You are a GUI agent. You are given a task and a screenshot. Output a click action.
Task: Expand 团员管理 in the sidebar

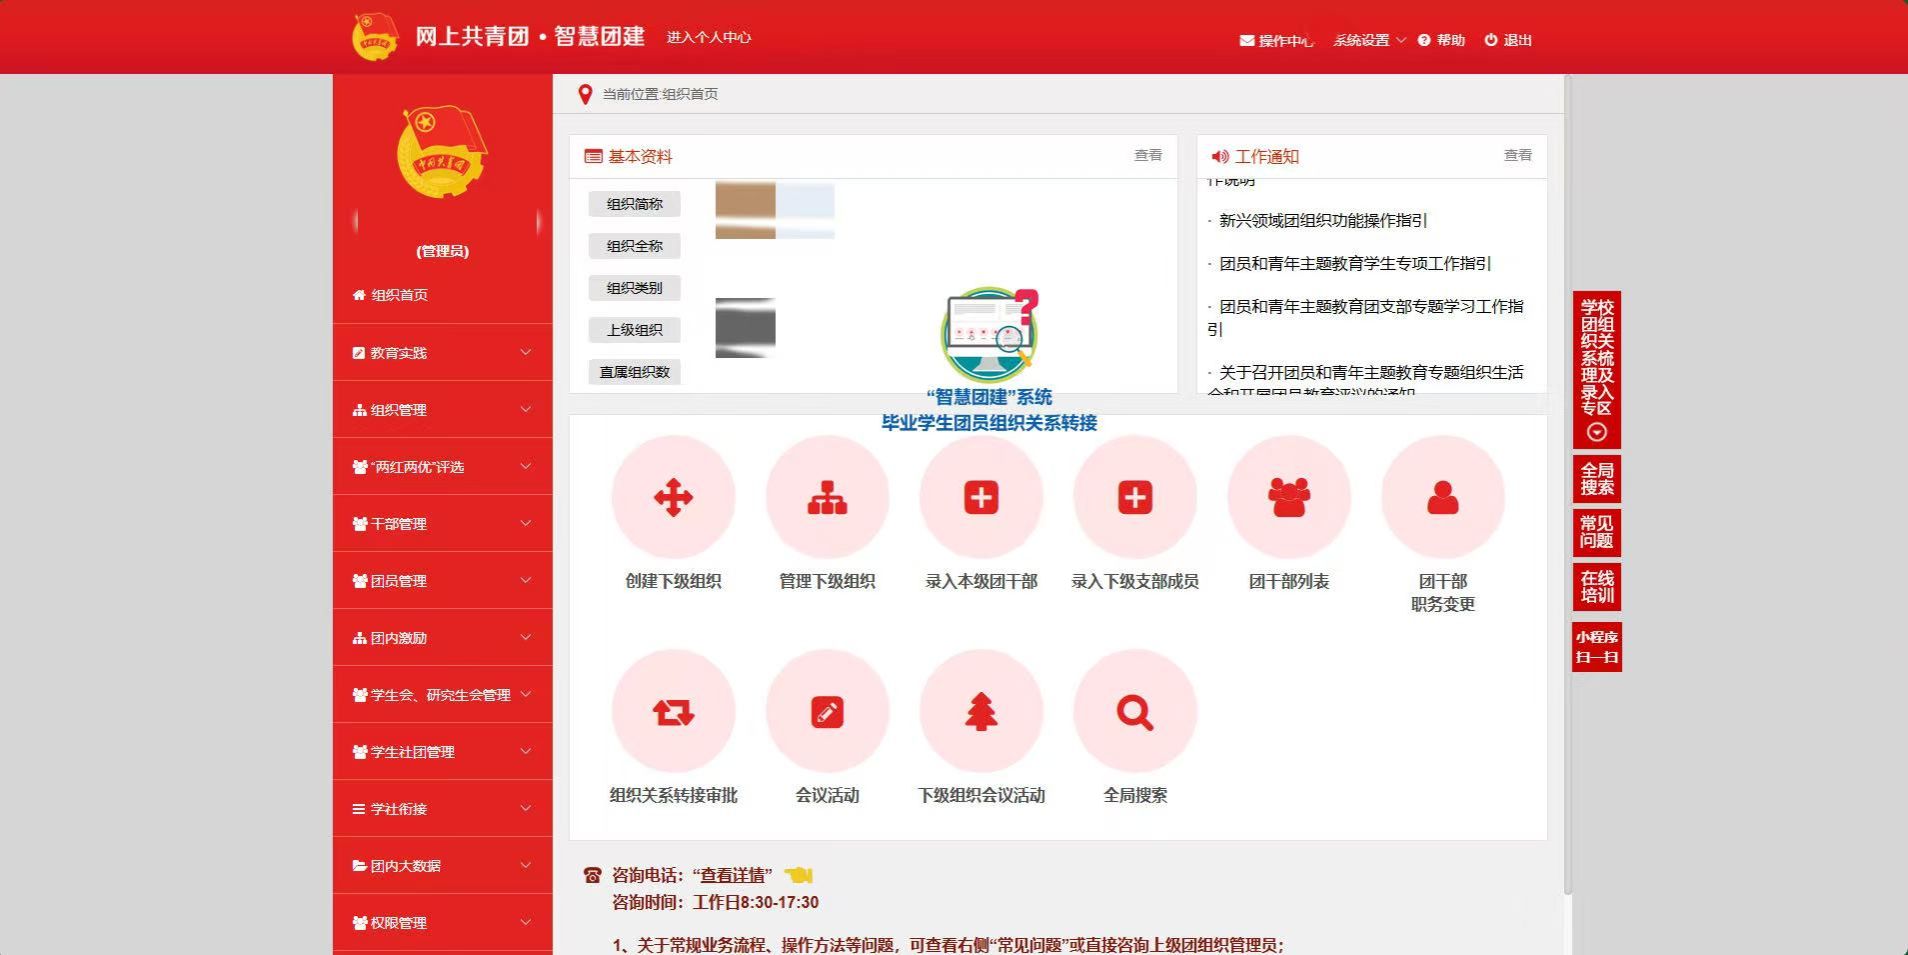click(442, 581)
